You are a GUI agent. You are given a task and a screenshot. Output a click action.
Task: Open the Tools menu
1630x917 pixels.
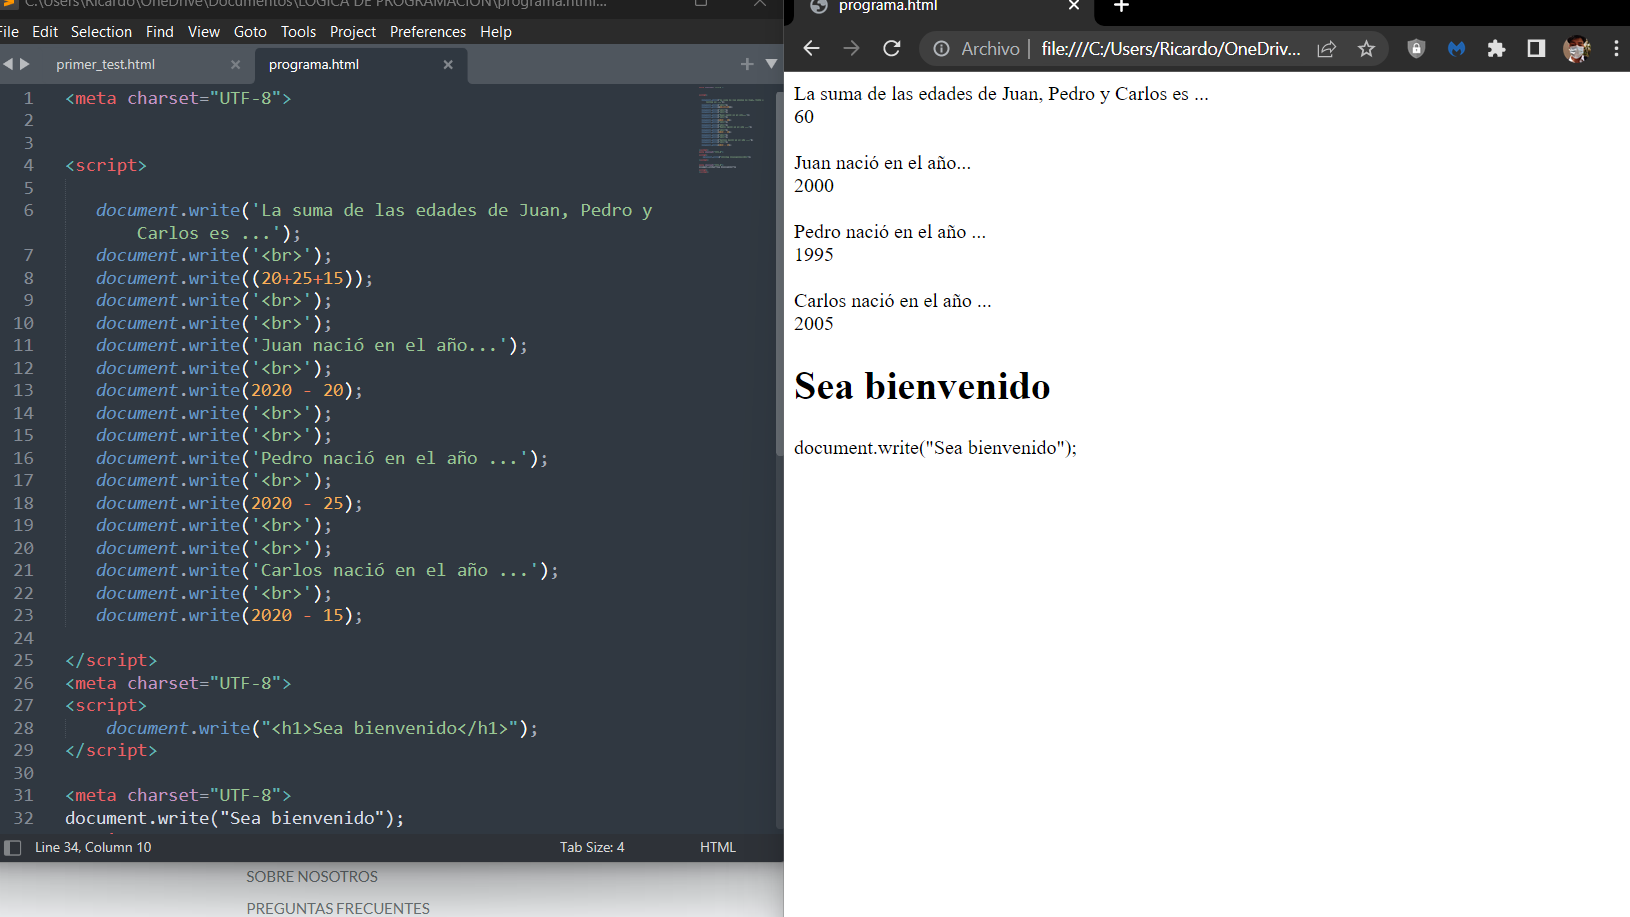coord(298,32)
